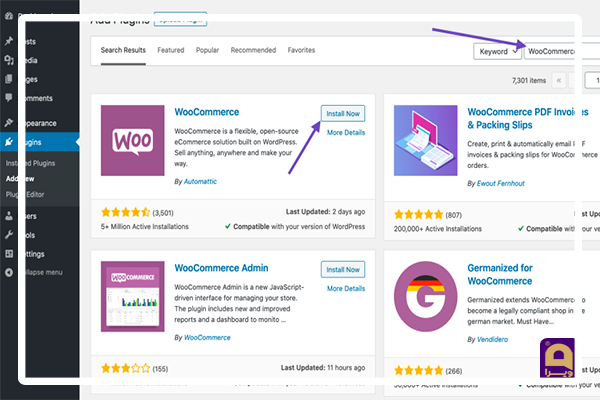Collapse the admin menu using arrow icon

pos(9,272)
